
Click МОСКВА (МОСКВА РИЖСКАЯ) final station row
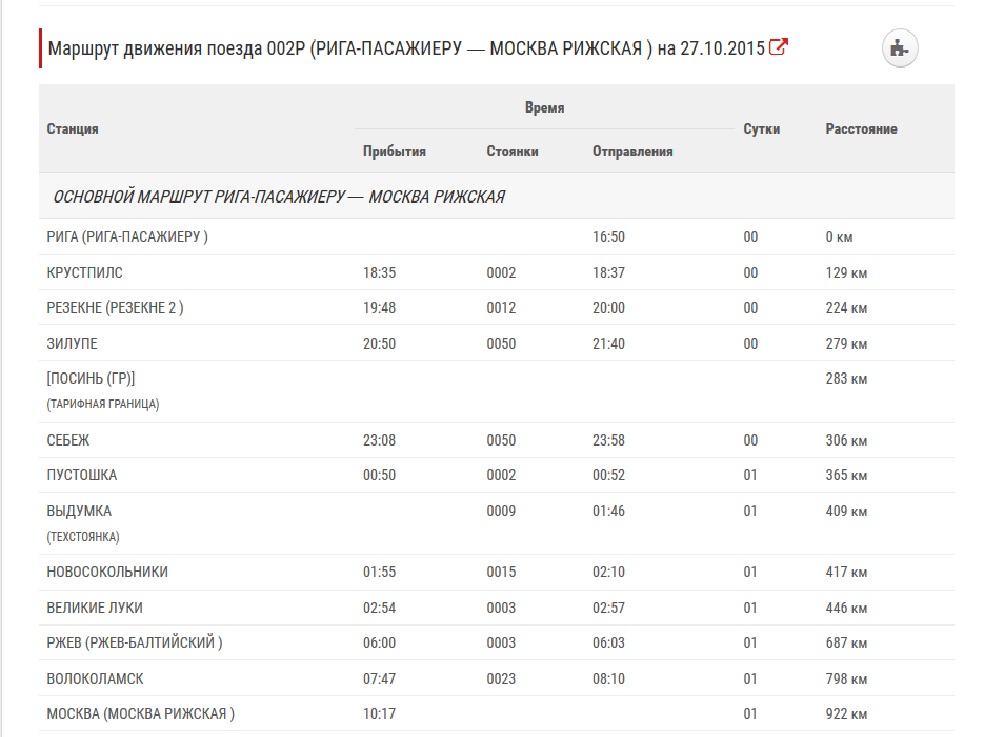click(141, 714)
